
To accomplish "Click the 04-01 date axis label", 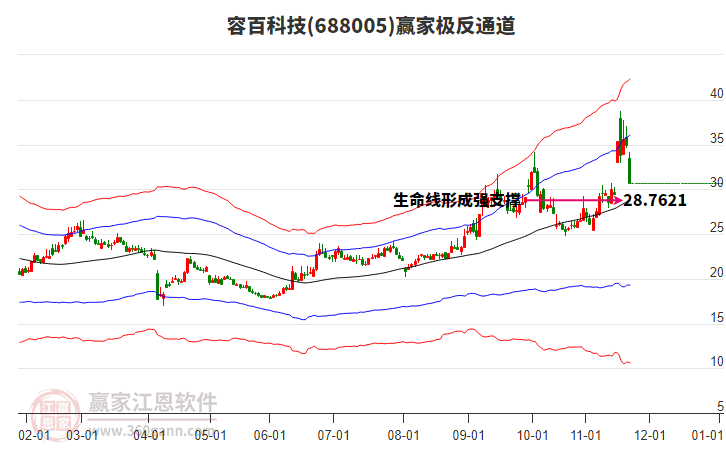I will click(149, 435).
